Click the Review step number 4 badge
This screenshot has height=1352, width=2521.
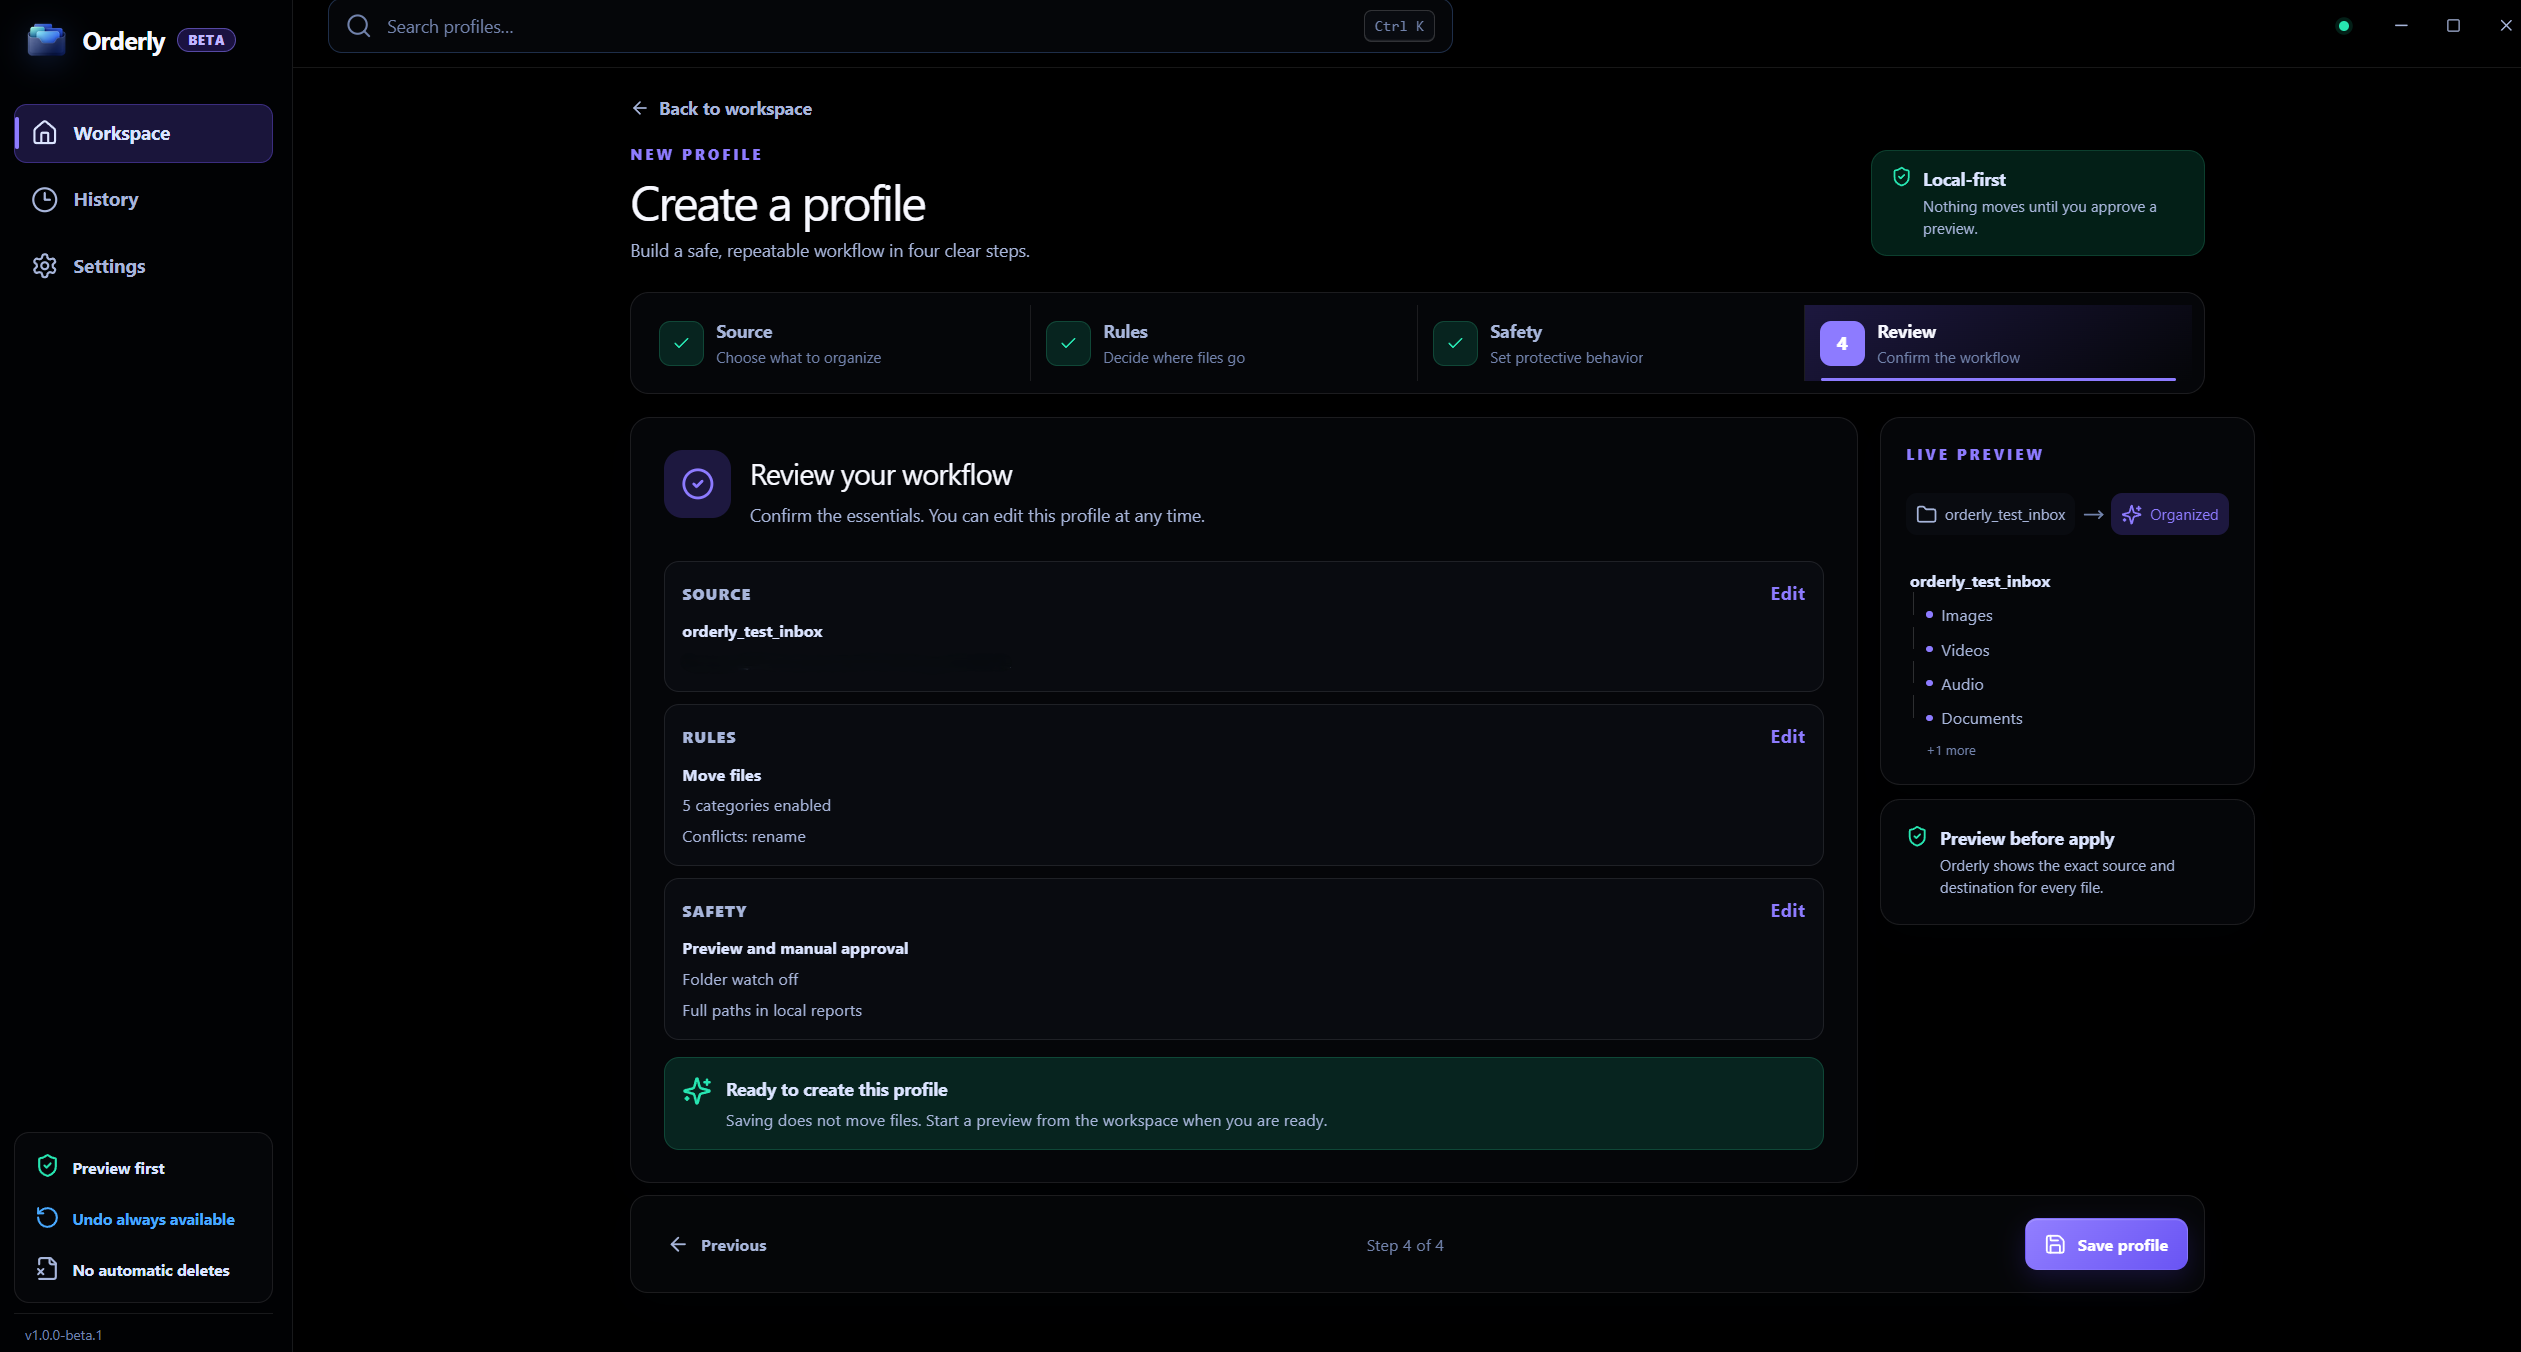pos(1842,343)
